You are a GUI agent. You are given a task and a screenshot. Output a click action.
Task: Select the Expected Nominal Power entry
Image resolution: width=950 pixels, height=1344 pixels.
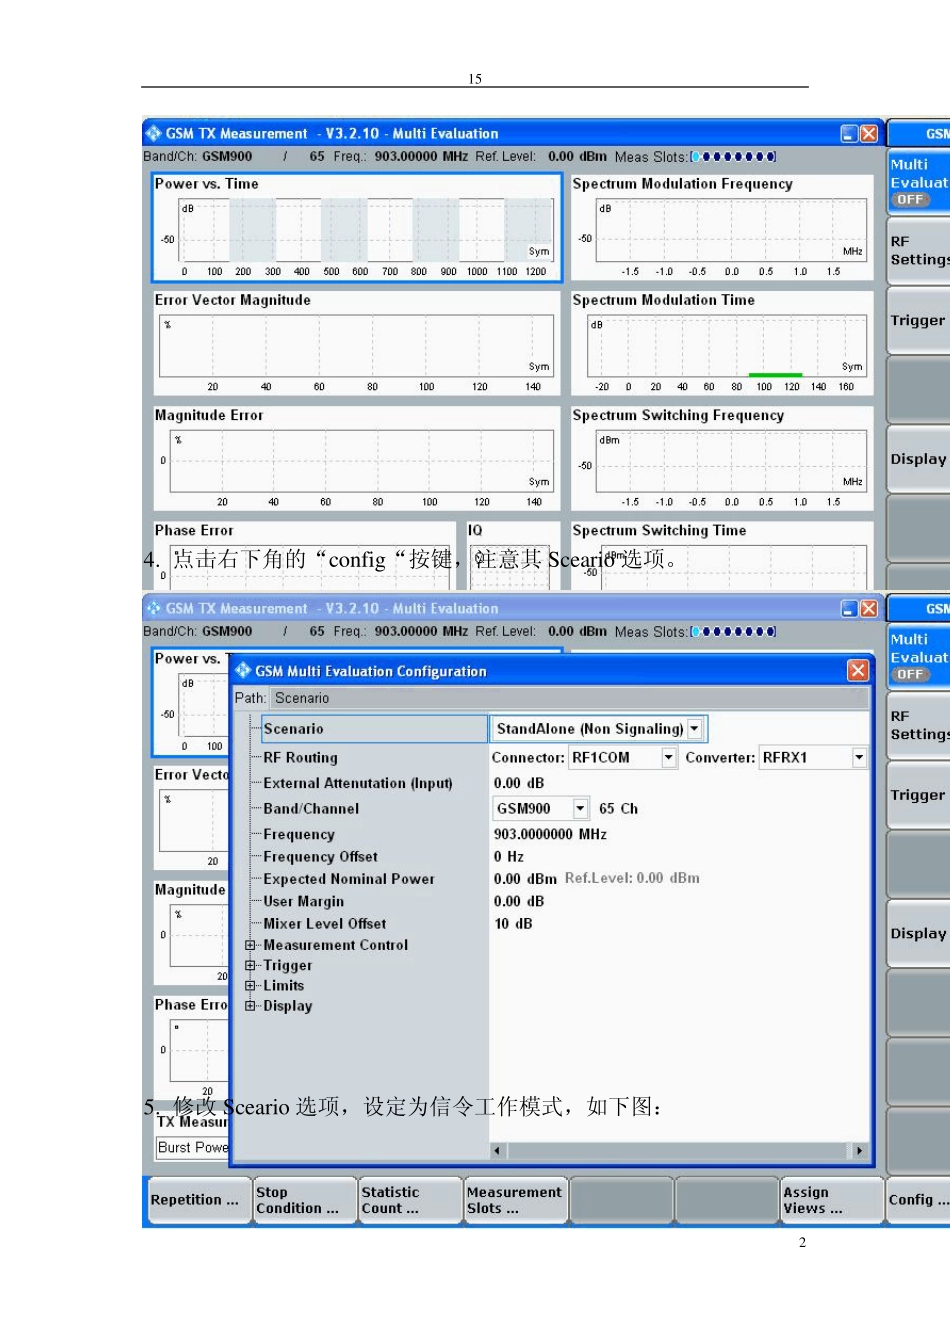348,879
